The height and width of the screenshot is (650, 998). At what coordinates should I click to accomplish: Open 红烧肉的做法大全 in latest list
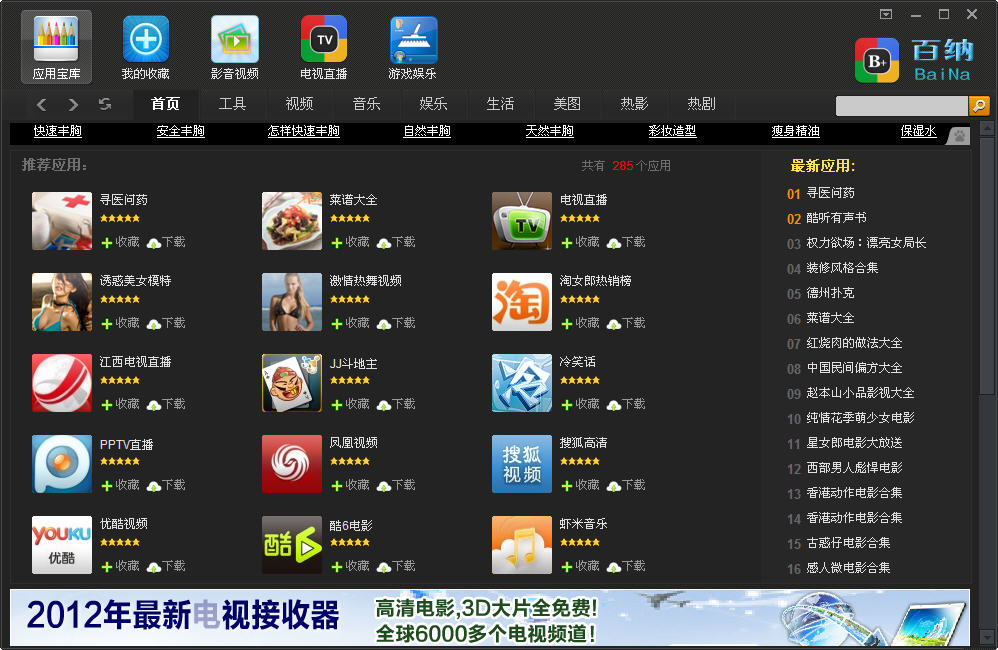(854, 343)
